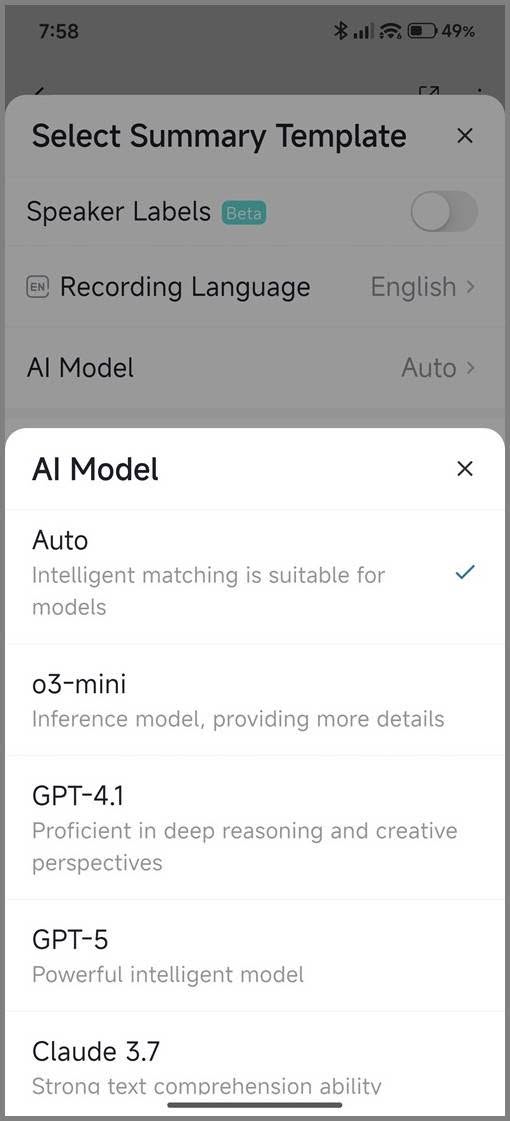Pick the Claude 3.7 model
The width and height of the screenshot is (510, 1121).
255,1064
